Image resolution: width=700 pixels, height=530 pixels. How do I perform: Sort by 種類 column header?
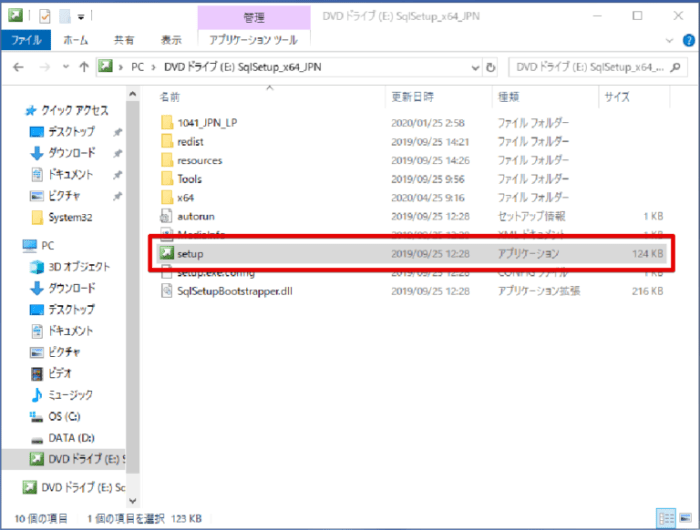click(x=508, y=97)
